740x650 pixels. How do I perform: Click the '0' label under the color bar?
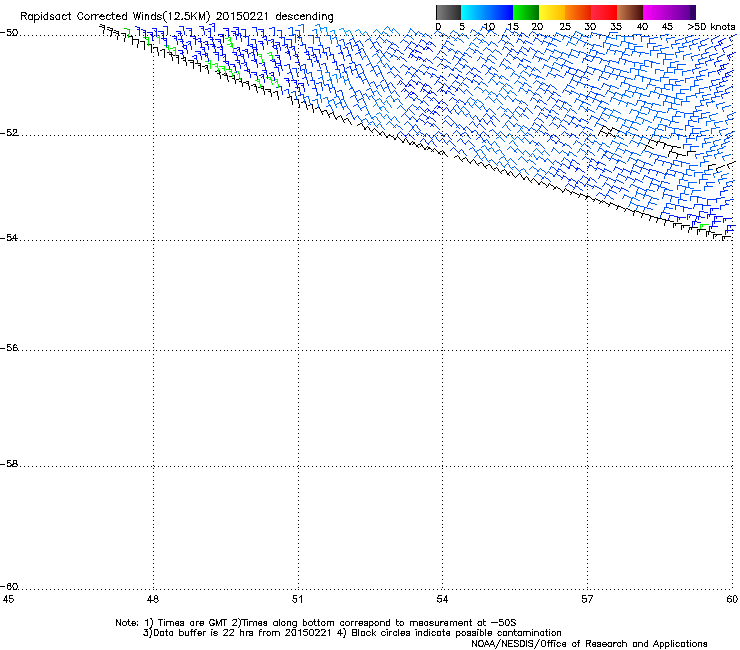[438, 27]
